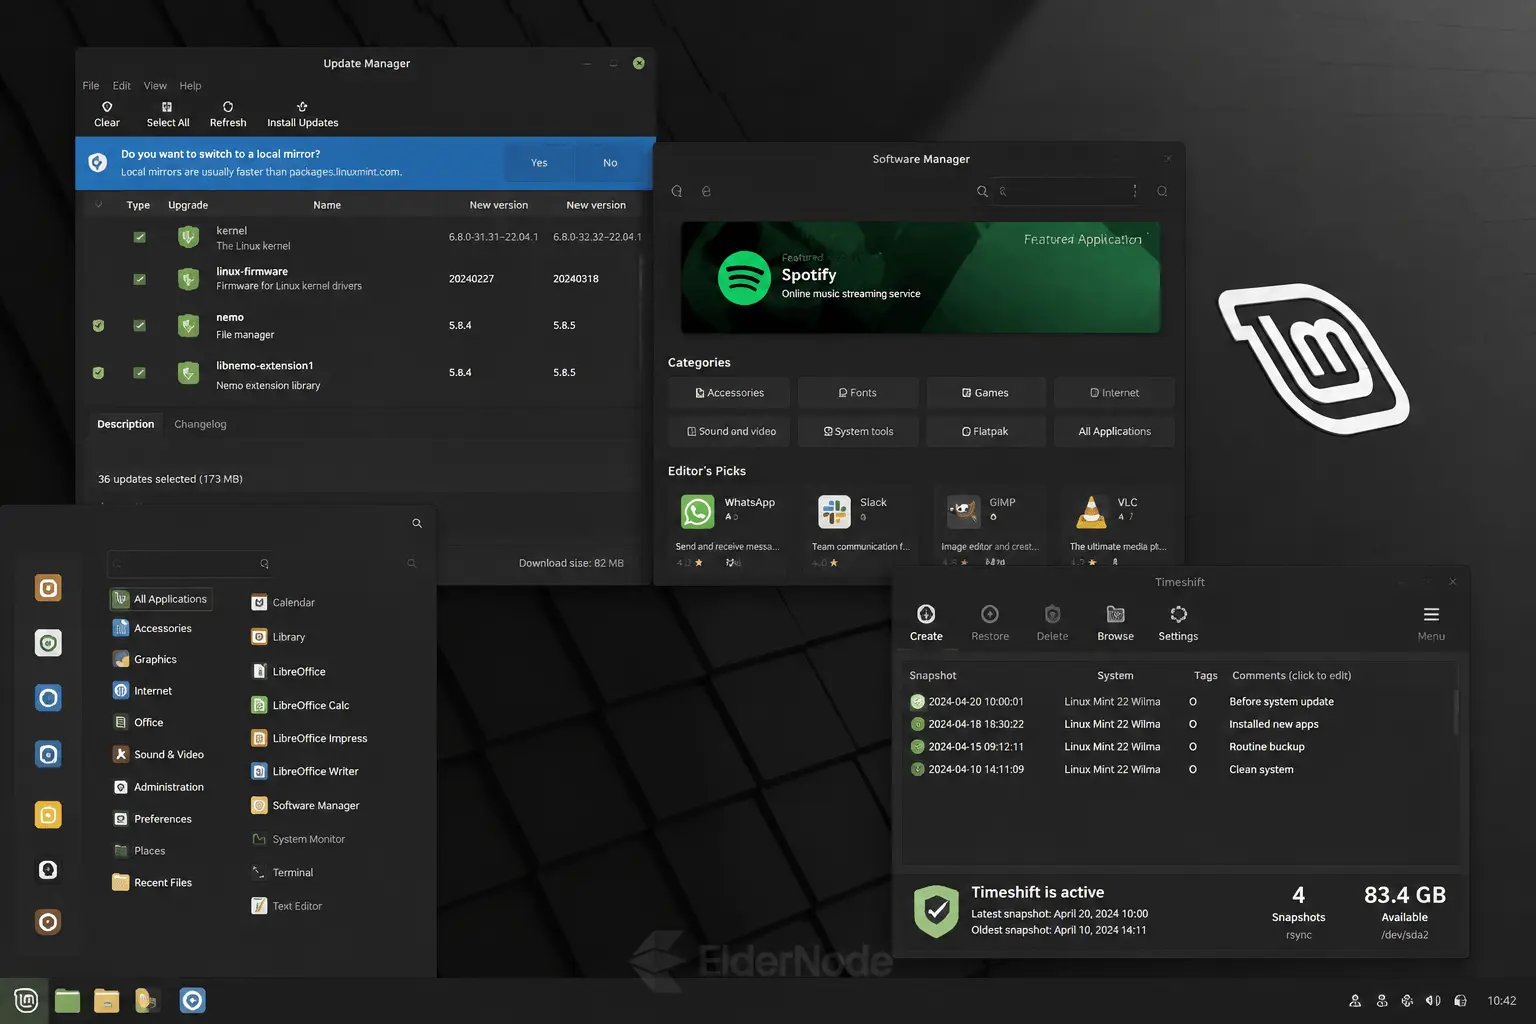Click the Snapshot column header in Timeshift

tap(933, 676)
